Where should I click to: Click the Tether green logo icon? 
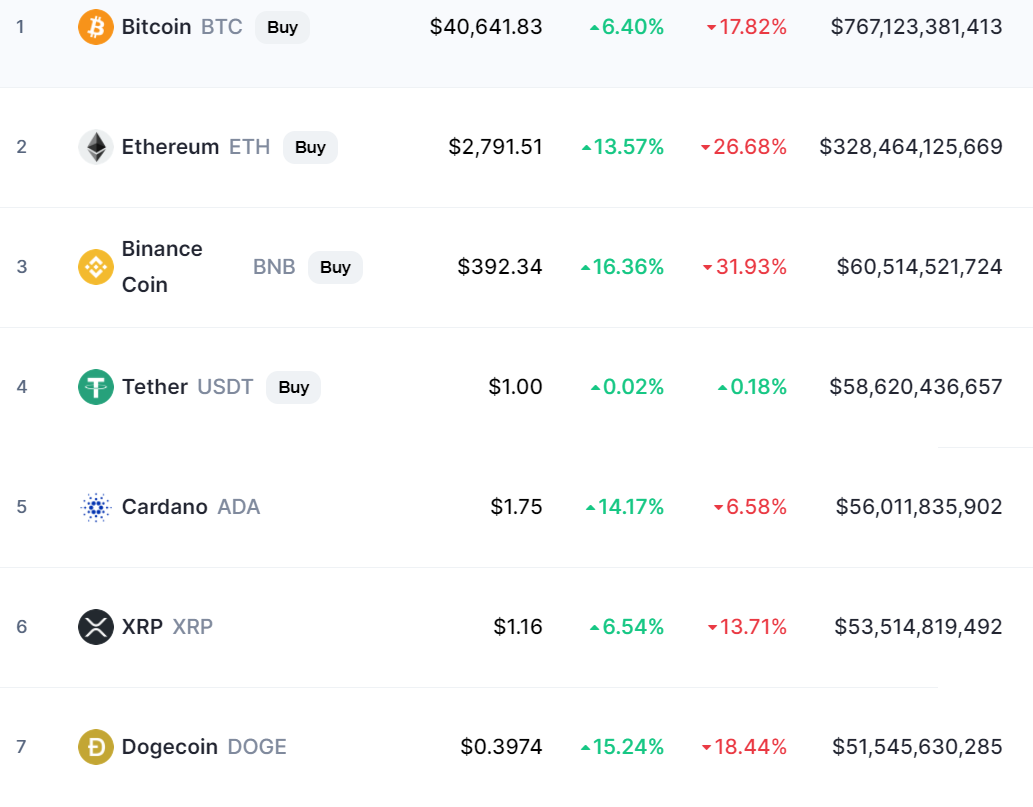(96, 387)
